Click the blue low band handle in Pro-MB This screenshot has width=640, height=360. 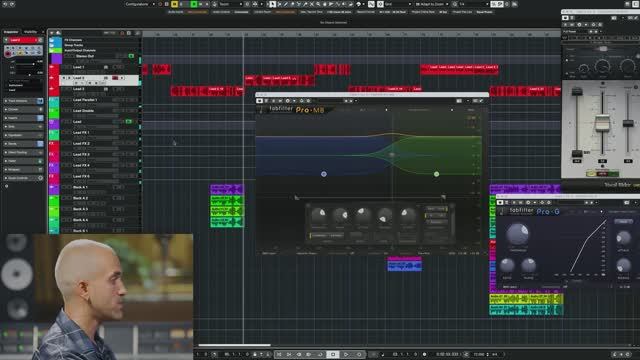coord(324,174)
